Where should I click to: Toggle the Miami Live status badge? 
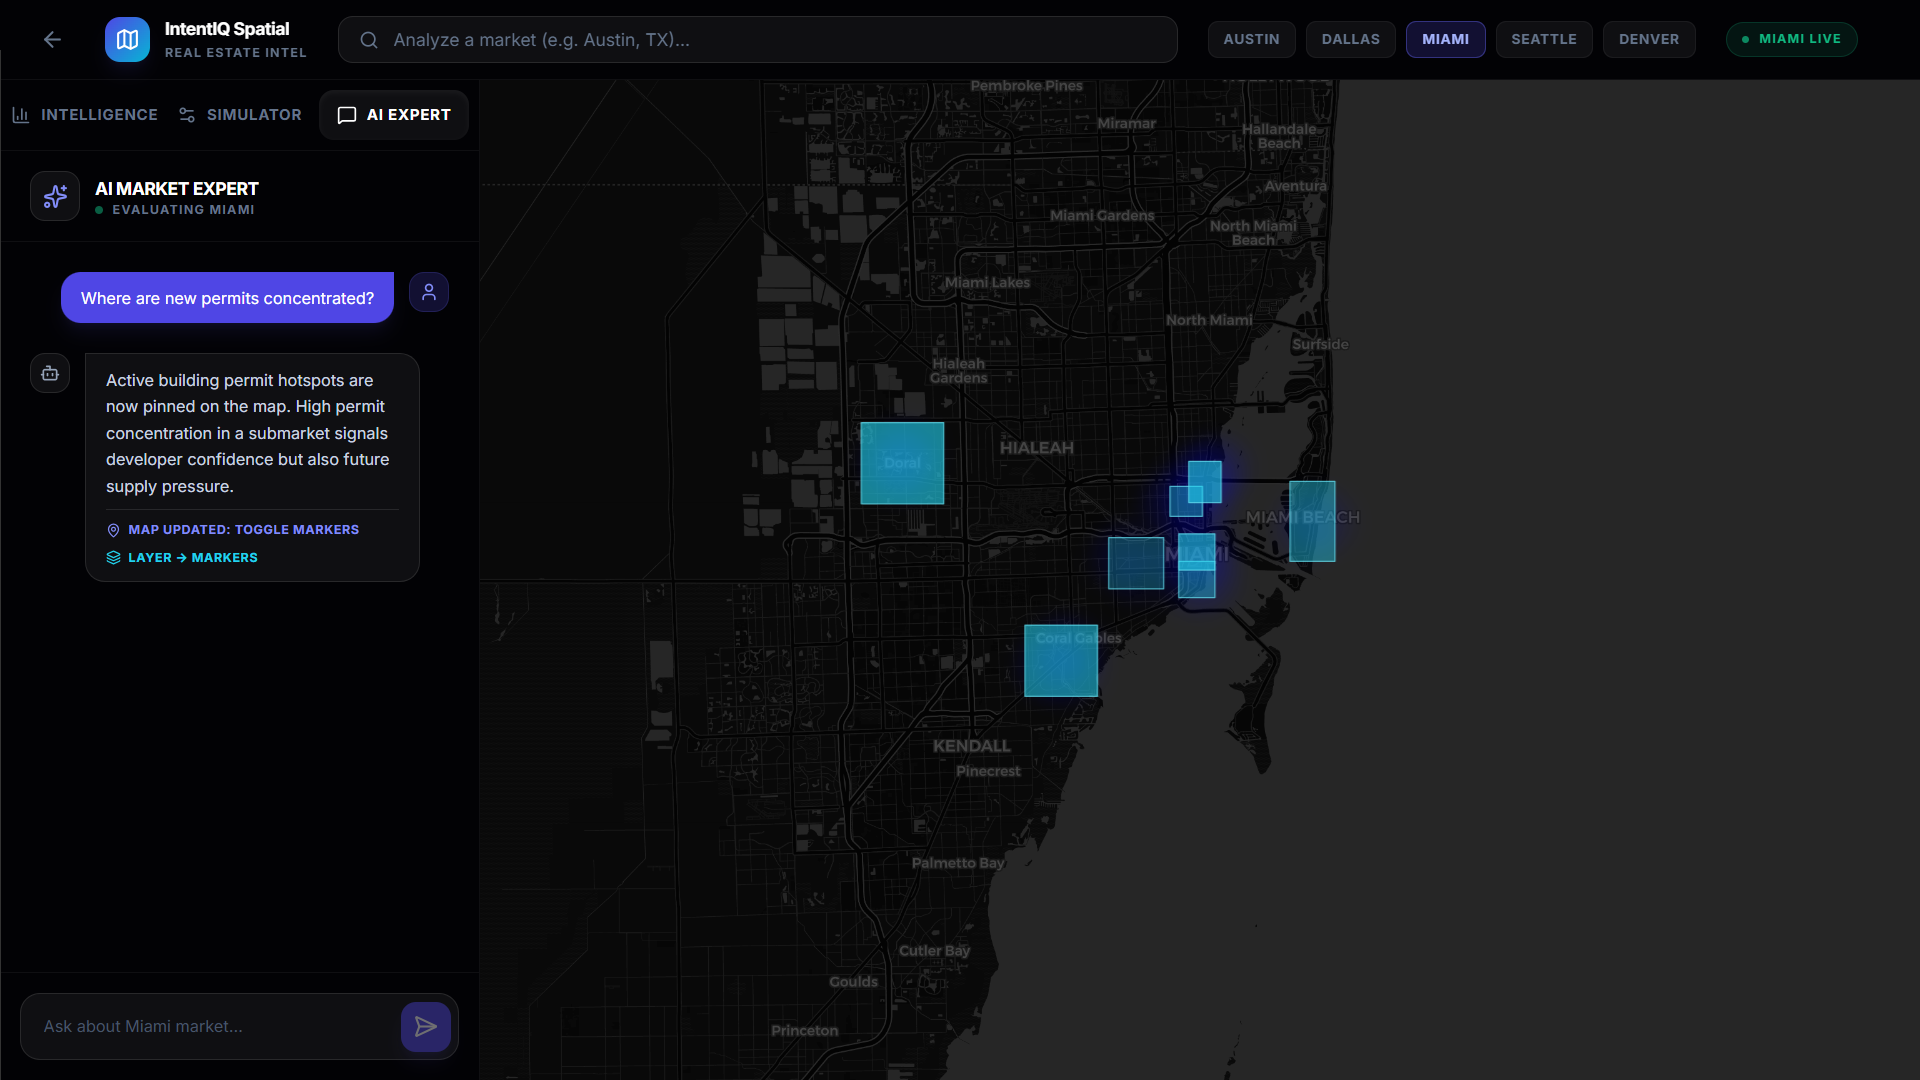click(1791, 39)
